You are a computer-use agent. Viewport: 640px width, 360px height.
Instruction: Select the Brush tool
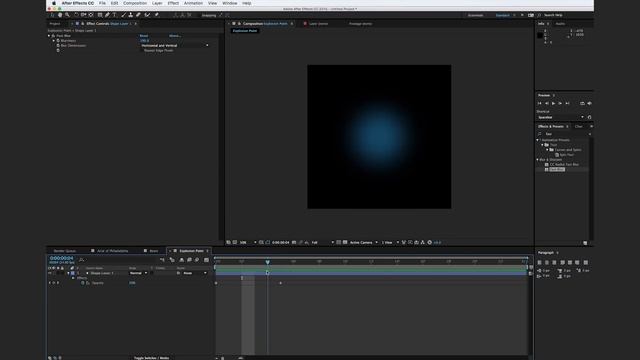point(123,15)
